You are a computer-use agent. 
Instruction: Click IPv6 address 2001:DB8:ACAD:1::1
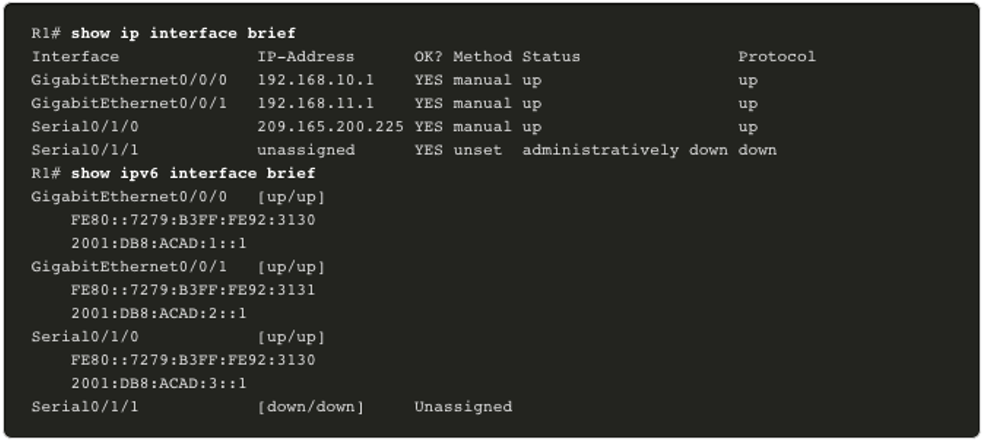(x=159, y=244)
